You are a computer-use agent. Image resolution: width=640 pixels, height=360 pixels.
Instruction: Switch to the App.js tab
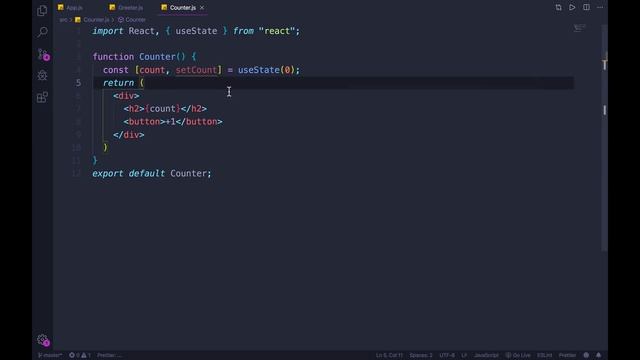tap(71, 8)
